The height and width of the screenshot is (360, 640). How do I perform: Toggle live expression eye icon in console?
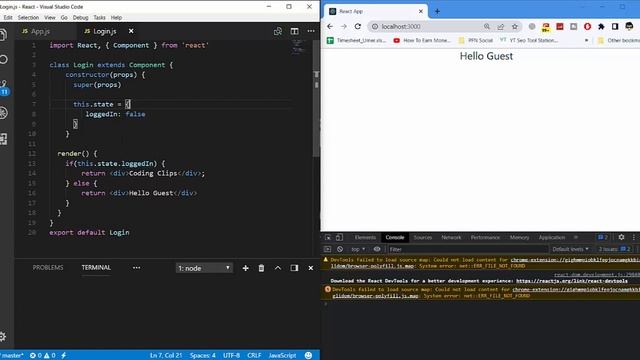pyautogui.click(x=377, y=249)
